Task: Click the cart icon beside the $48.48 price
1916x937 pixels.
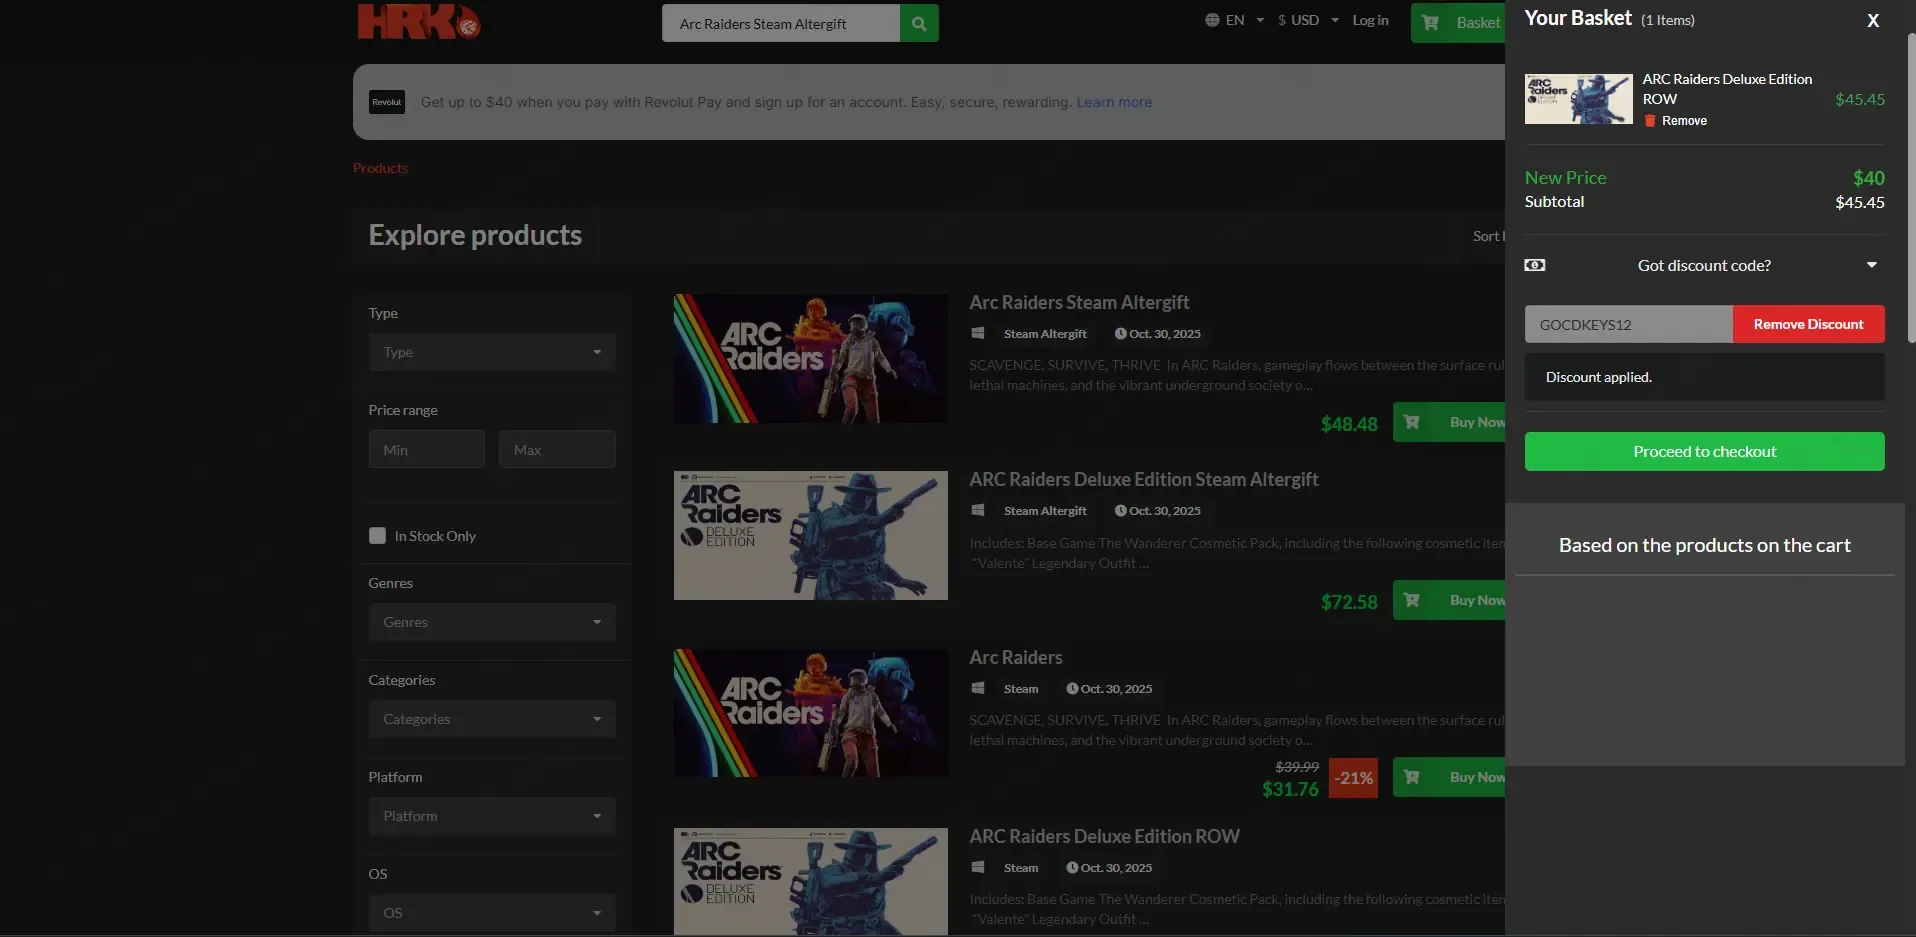Action: click(x=1412, y=422)
